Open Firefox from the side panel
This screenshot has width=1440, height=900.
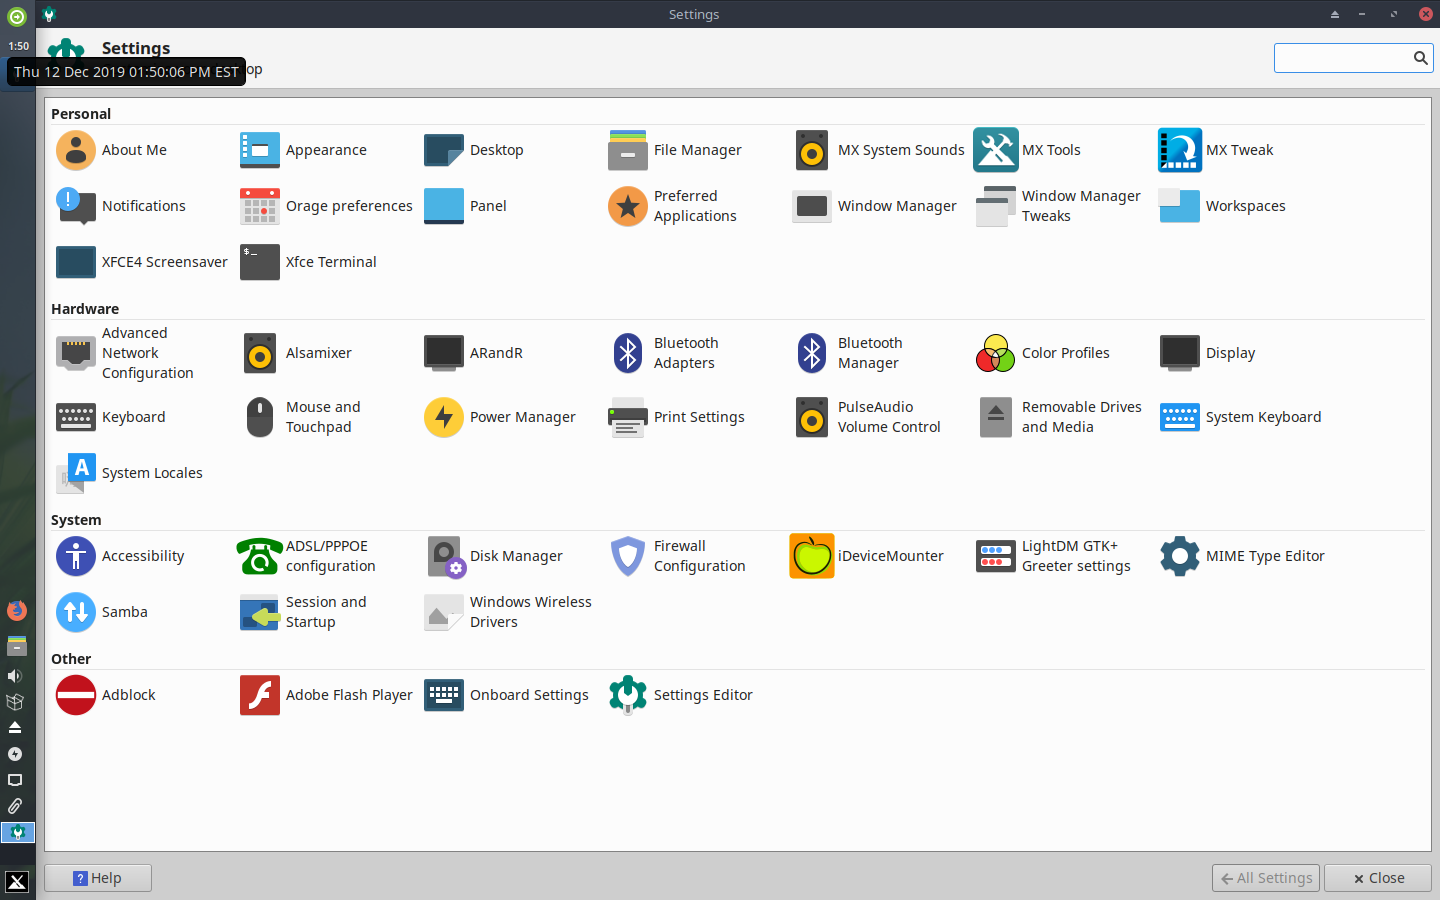(16, 611)
